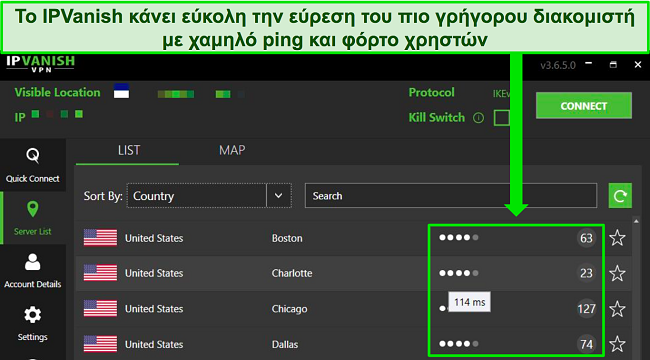Expand the Sort By dropdown arrow
This screenshot has height=360, width=650.
coord(279,195)
